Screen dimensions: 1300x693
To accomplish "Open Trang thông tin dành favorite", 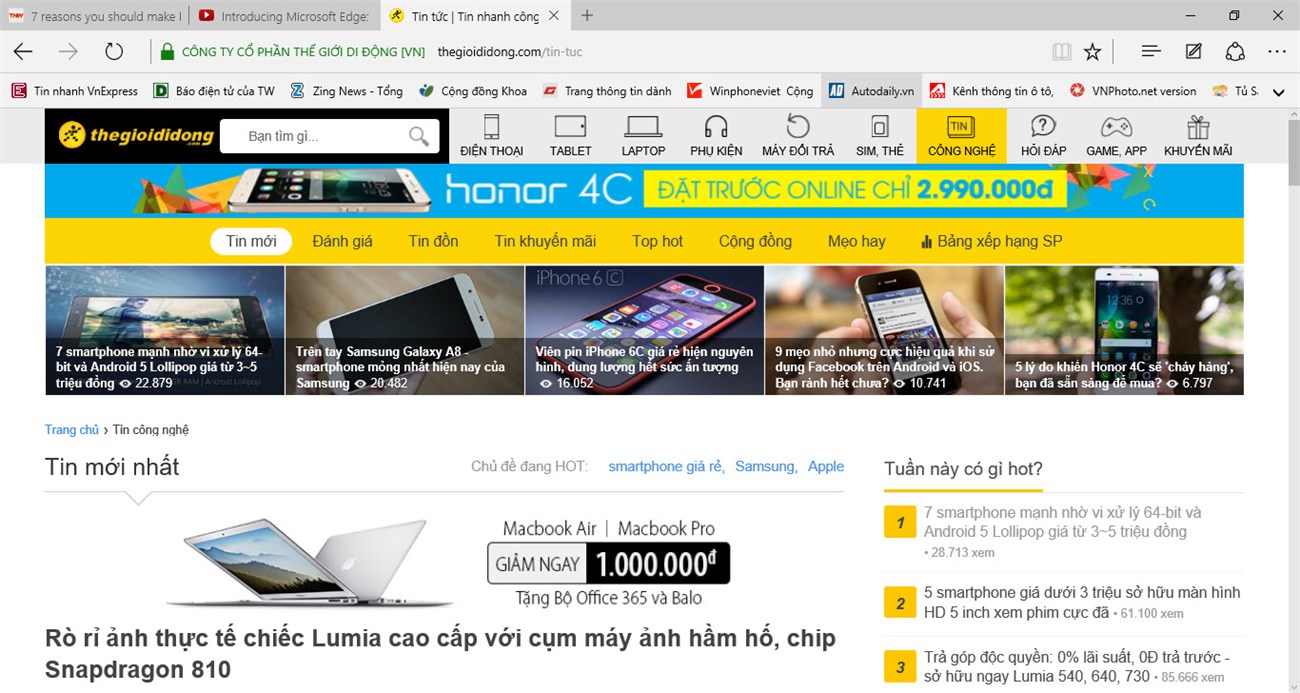I will 607,91.
